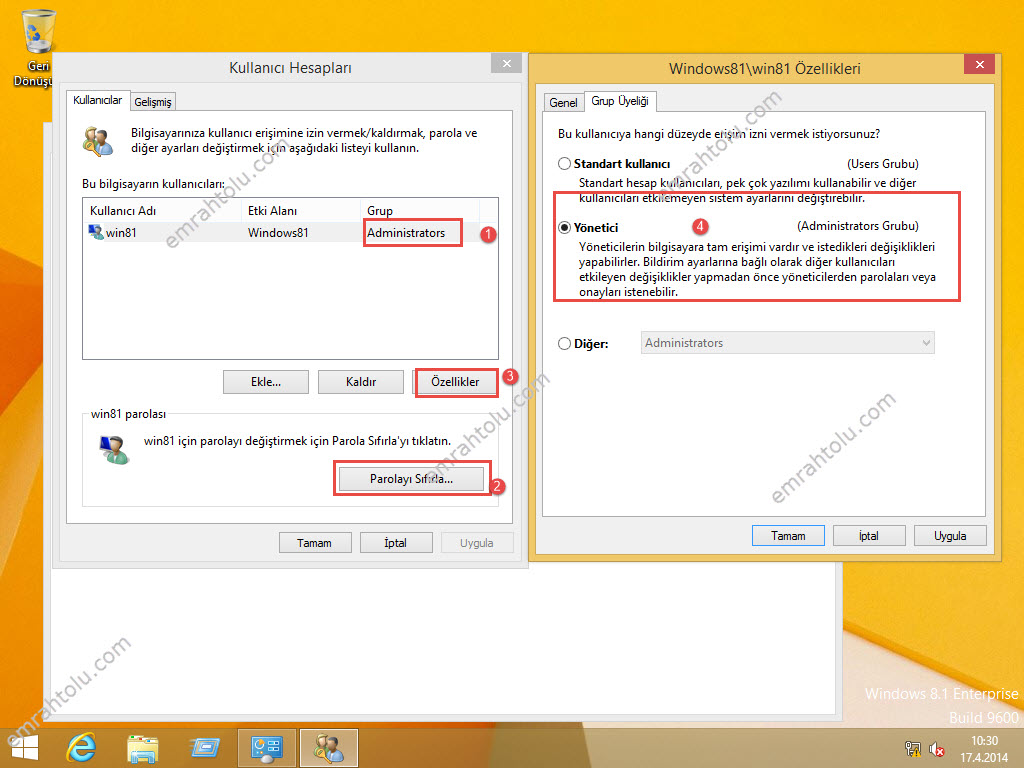Open the Gelişmiş tab

[x=153, y=102]
